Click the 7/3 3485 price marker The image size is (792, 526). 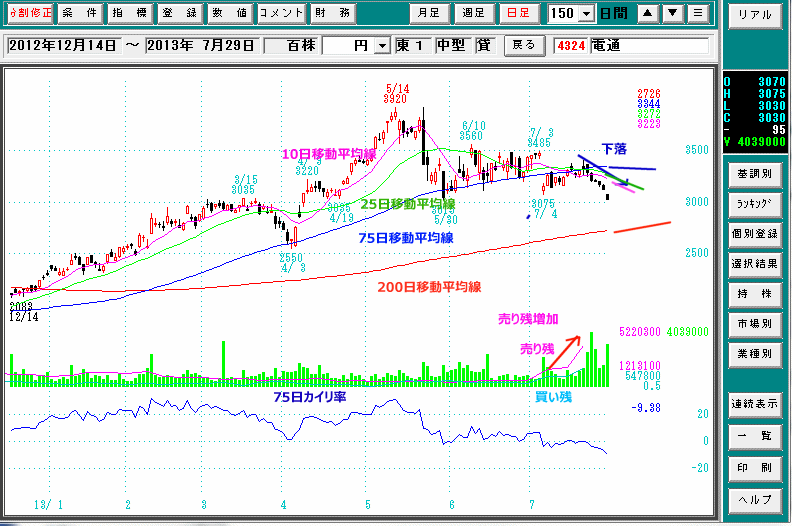pyautogui.click(x=540, y=137)
